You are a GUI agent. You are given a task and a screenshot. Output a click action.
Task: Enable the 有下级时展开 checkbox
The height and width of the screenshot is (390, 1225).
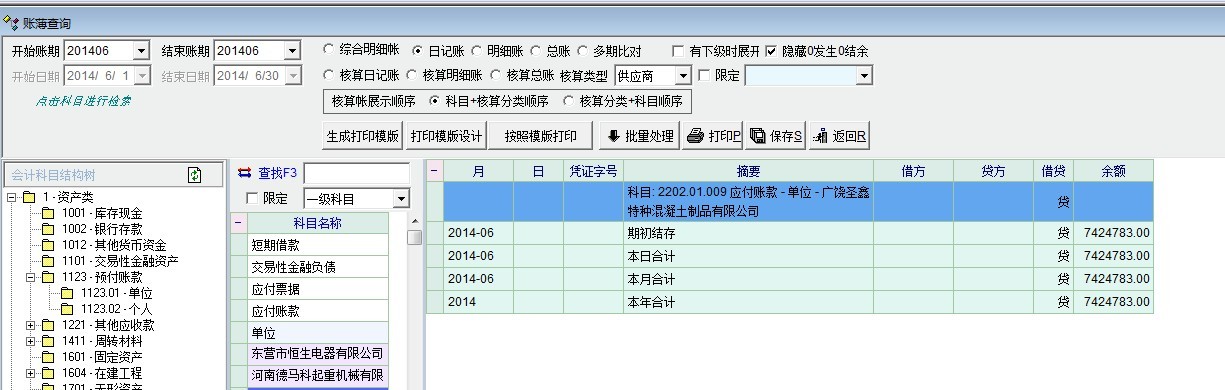680,50
